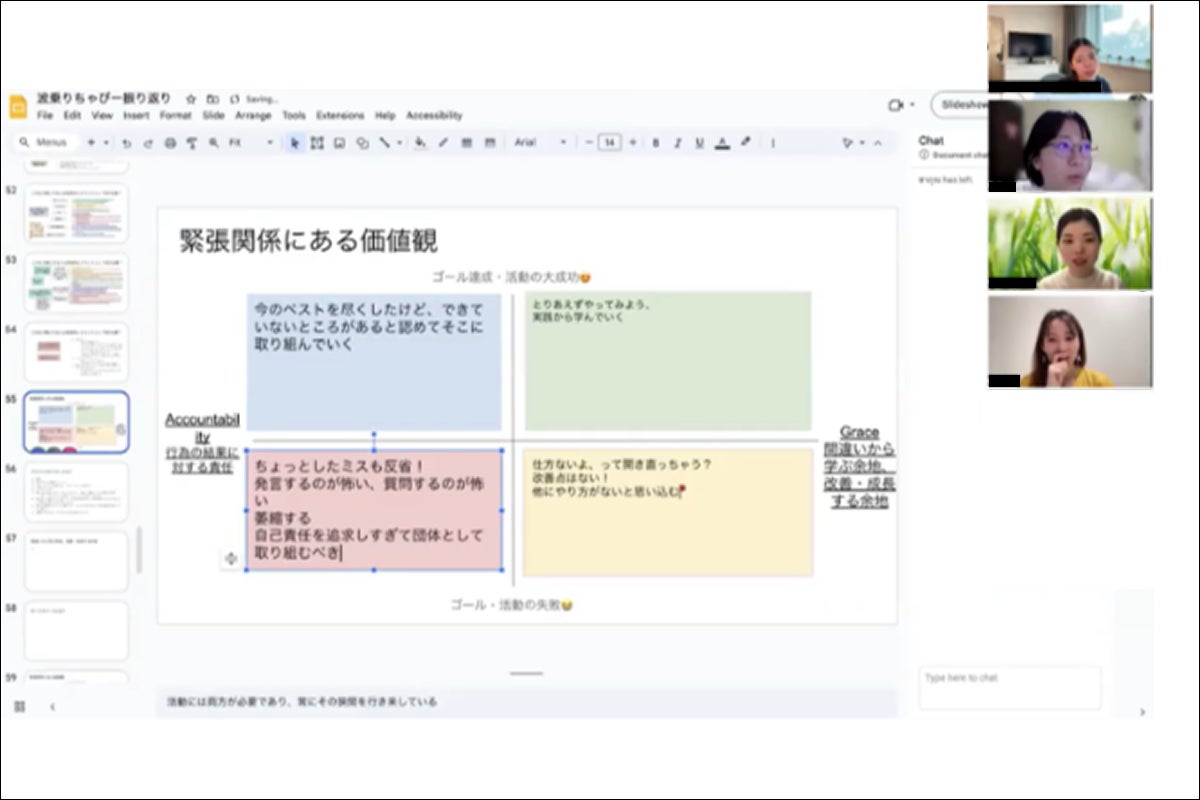The image size is (1200, 800).
Task: Toggle bold formatting
Action: coord(656,143)
